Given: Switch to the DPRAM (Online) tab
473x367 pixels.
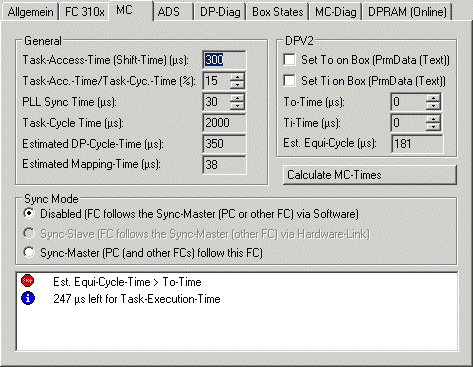Looking at the screenshot, I should [x=407, y=12].
